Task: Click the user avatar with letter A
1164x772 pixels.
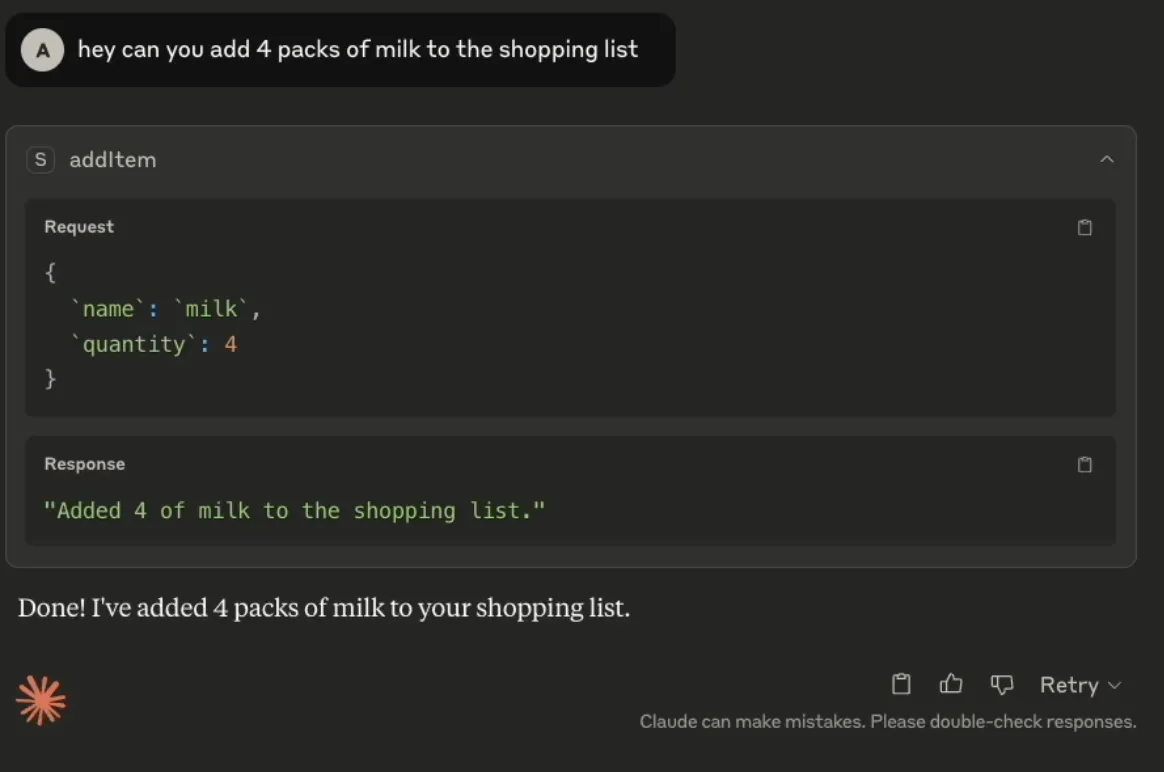Action: click(41, 50)
